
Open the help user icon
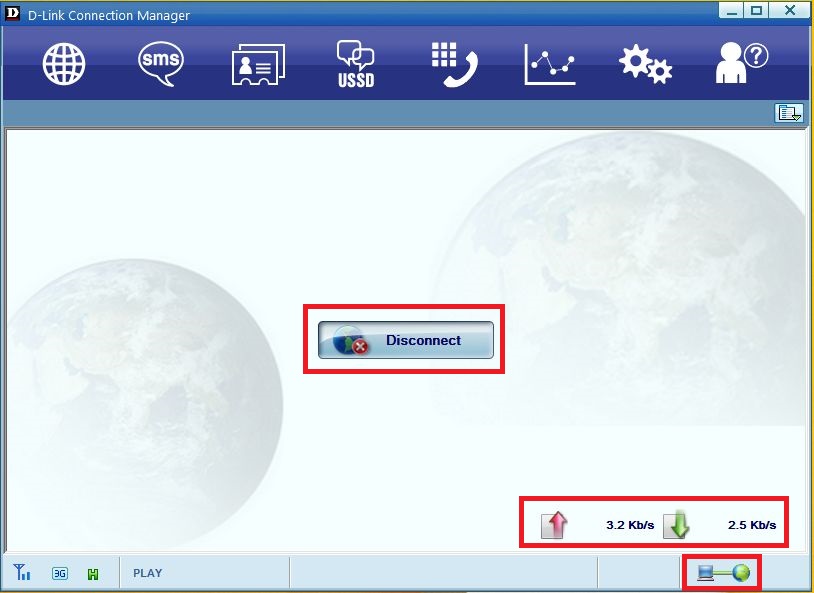pyautogui.click(x=741, y=63)
